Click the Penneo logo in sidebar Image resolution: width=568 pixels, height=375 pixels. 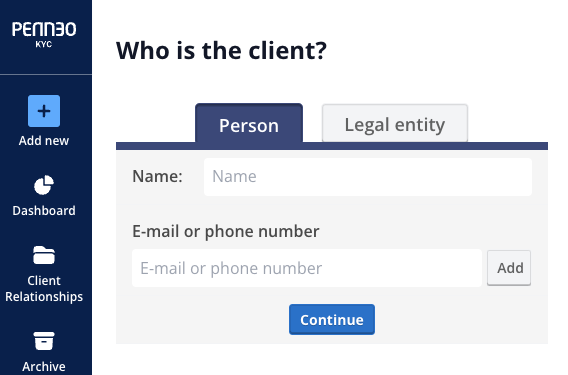pos(44,29)
